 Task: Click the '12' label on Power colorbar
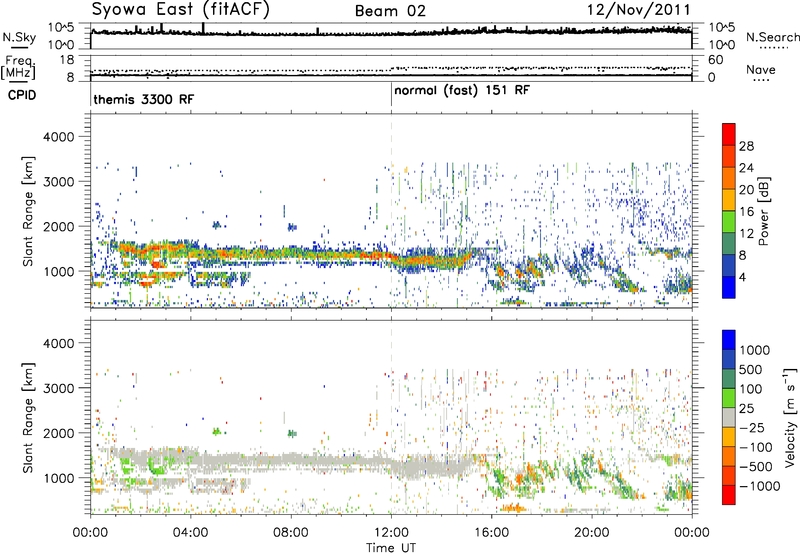(746, 234)
